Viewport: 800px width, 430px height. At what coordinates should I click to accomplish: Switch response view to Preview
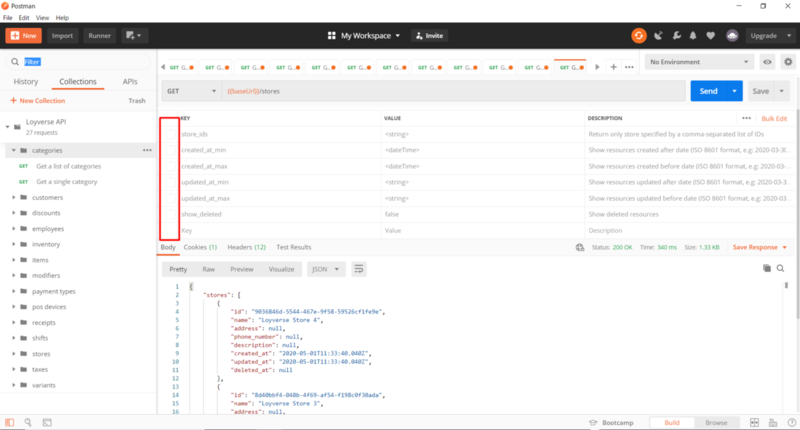click(x=241, y=269)
